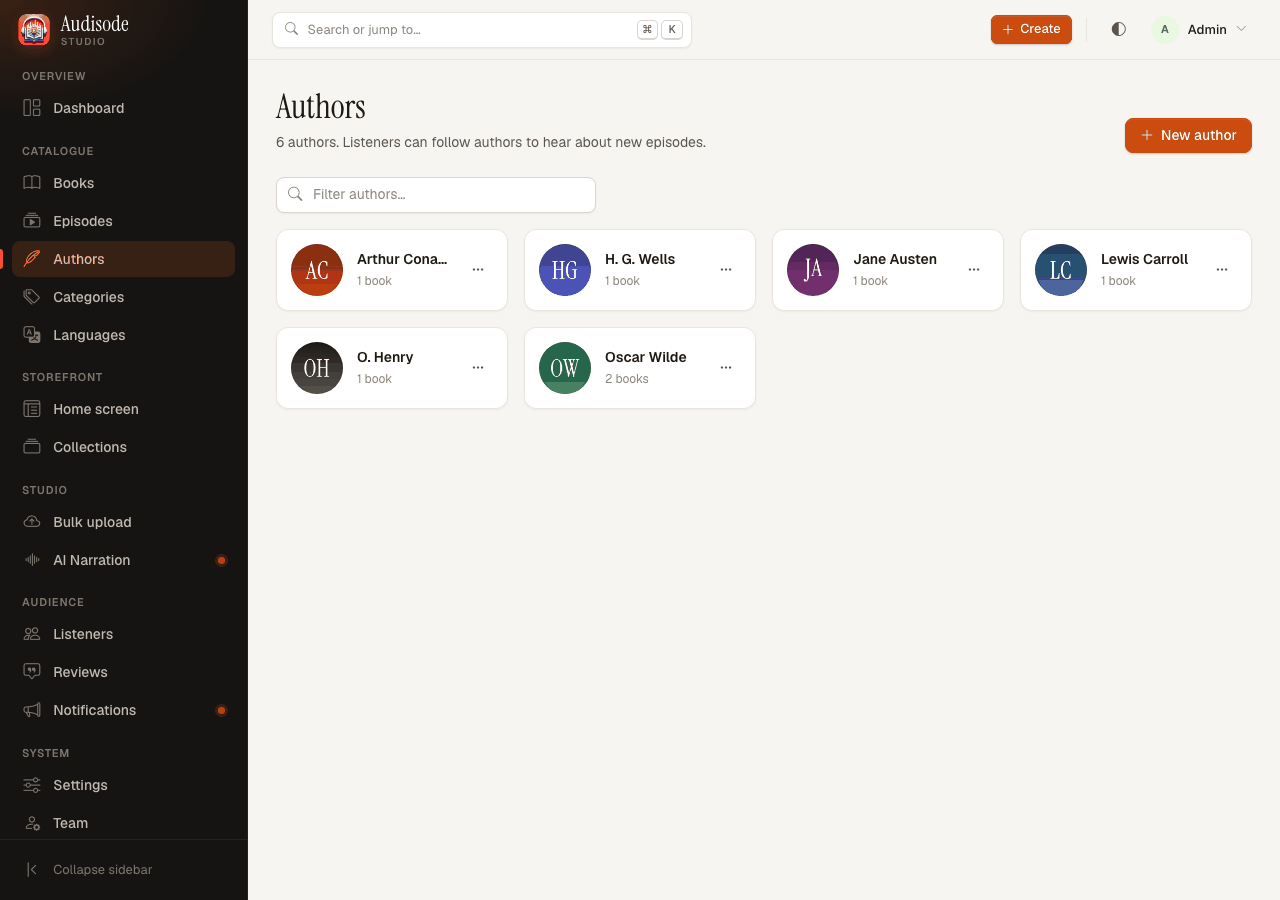This screenshot has width=1280, height=900.
Task: Click the Home screen layout icon
Action: click(32, 409)
